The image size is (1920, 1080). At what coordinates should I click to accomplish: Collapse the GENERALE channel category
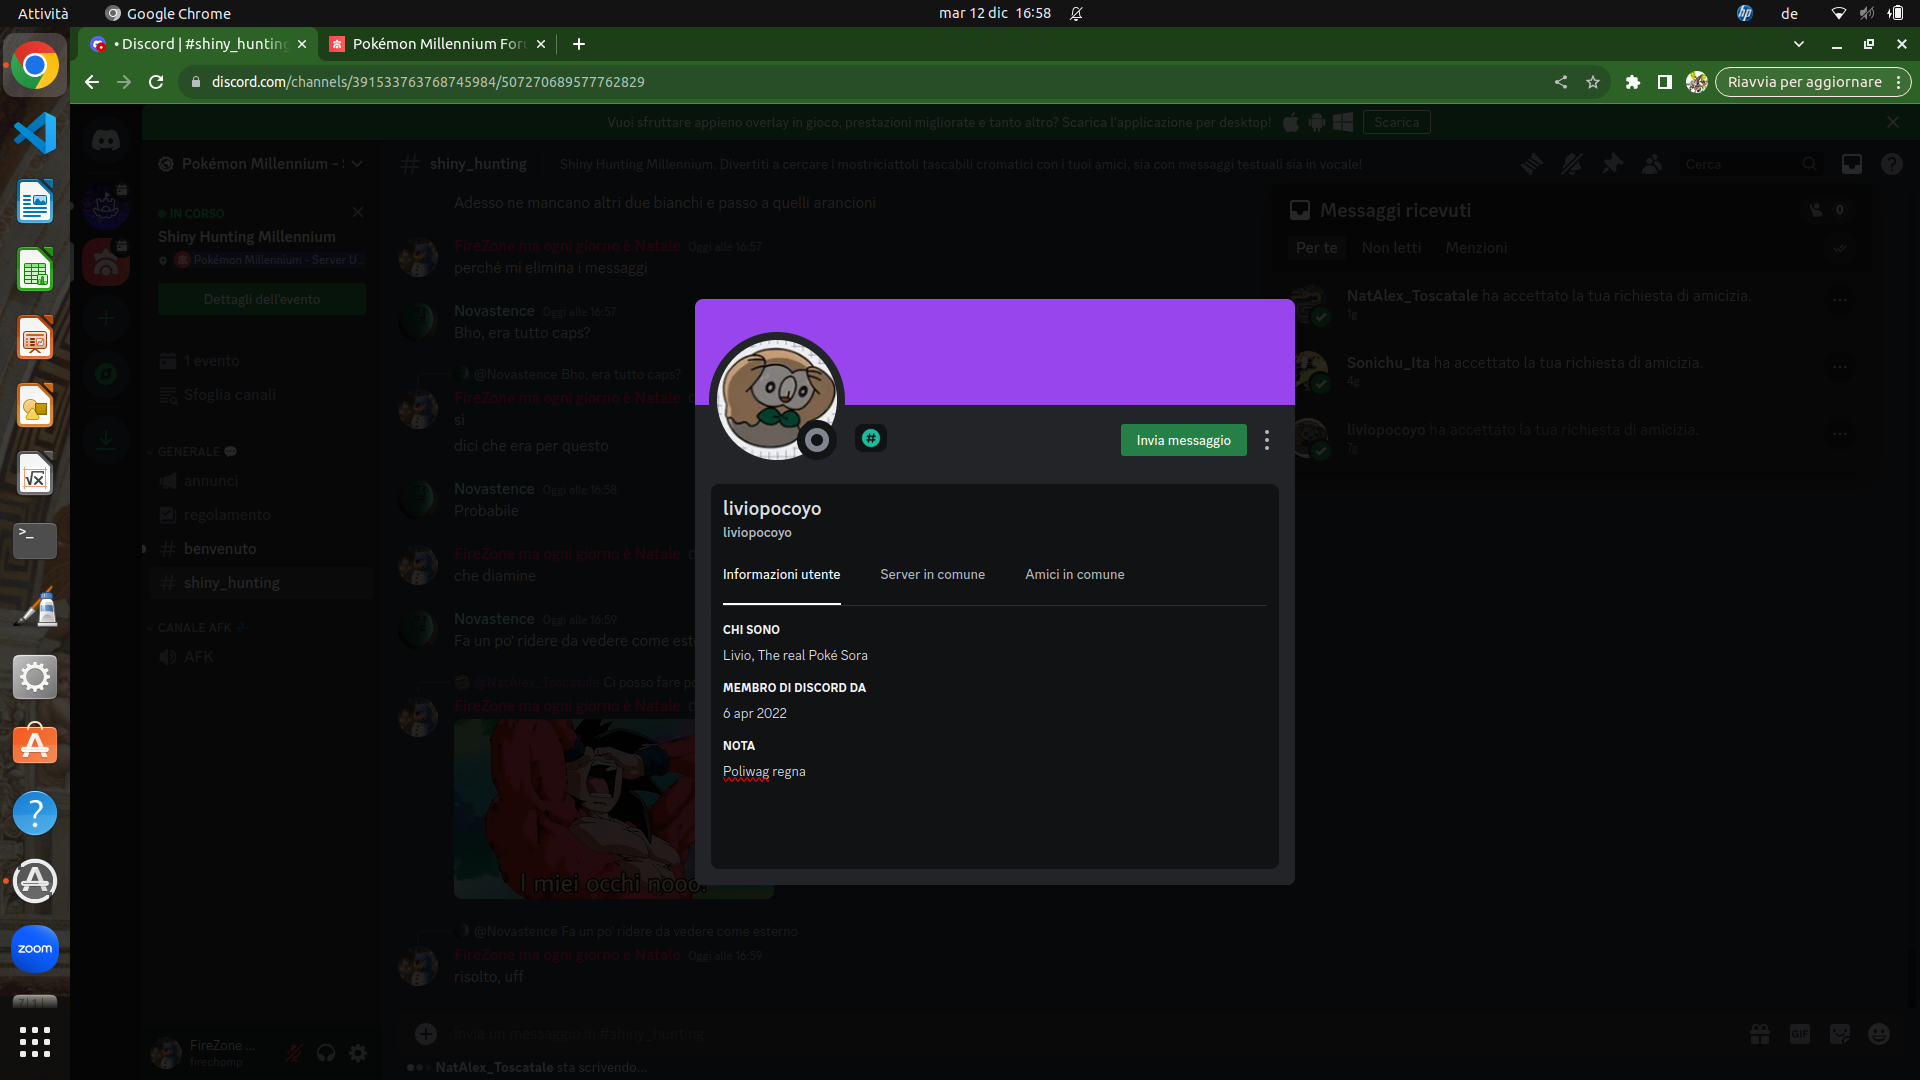(189, 452)
